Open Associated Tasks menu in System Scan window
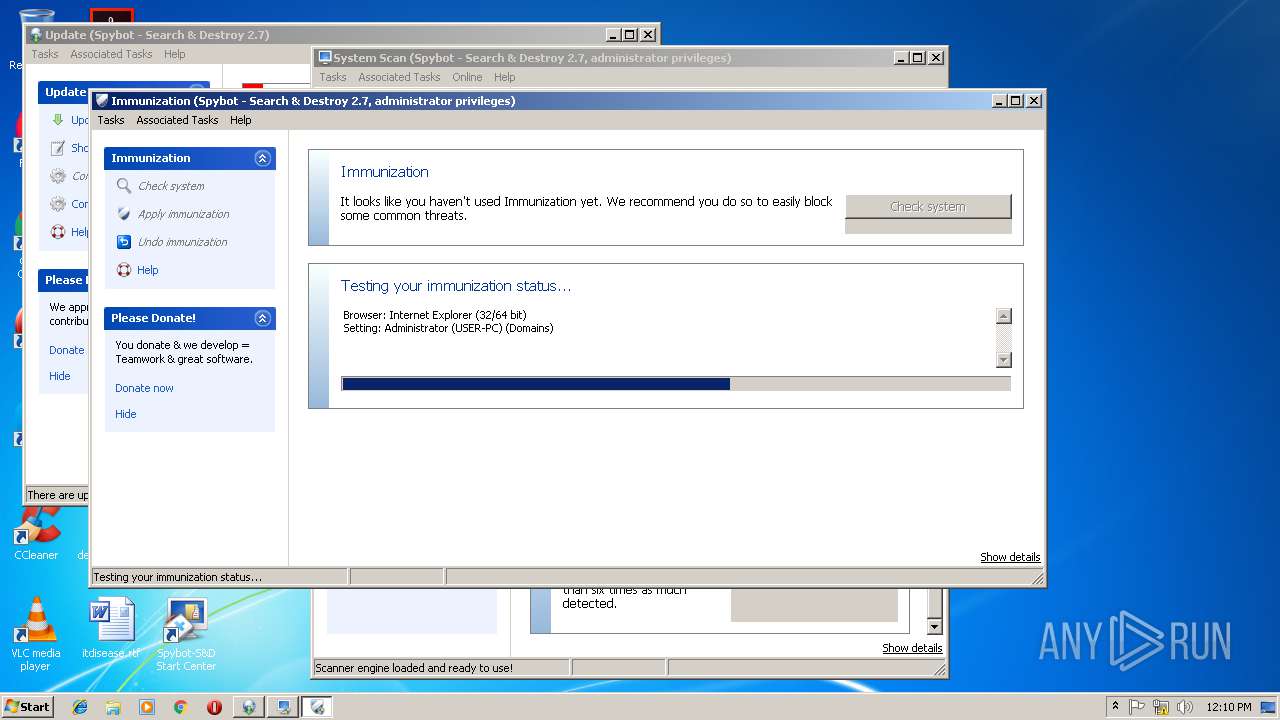Screen dimensions: 1280x720 [399, 77]
